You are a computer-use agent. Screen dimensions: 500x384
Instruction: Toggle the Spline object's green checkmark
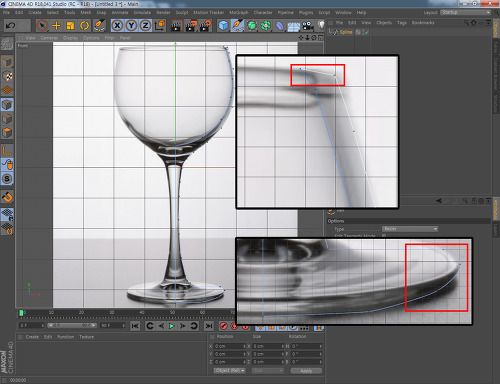366,32
